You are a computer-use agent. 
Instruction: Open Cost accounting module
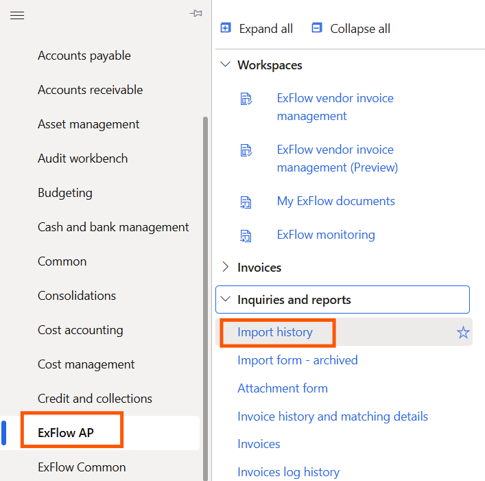coord(80,330)
